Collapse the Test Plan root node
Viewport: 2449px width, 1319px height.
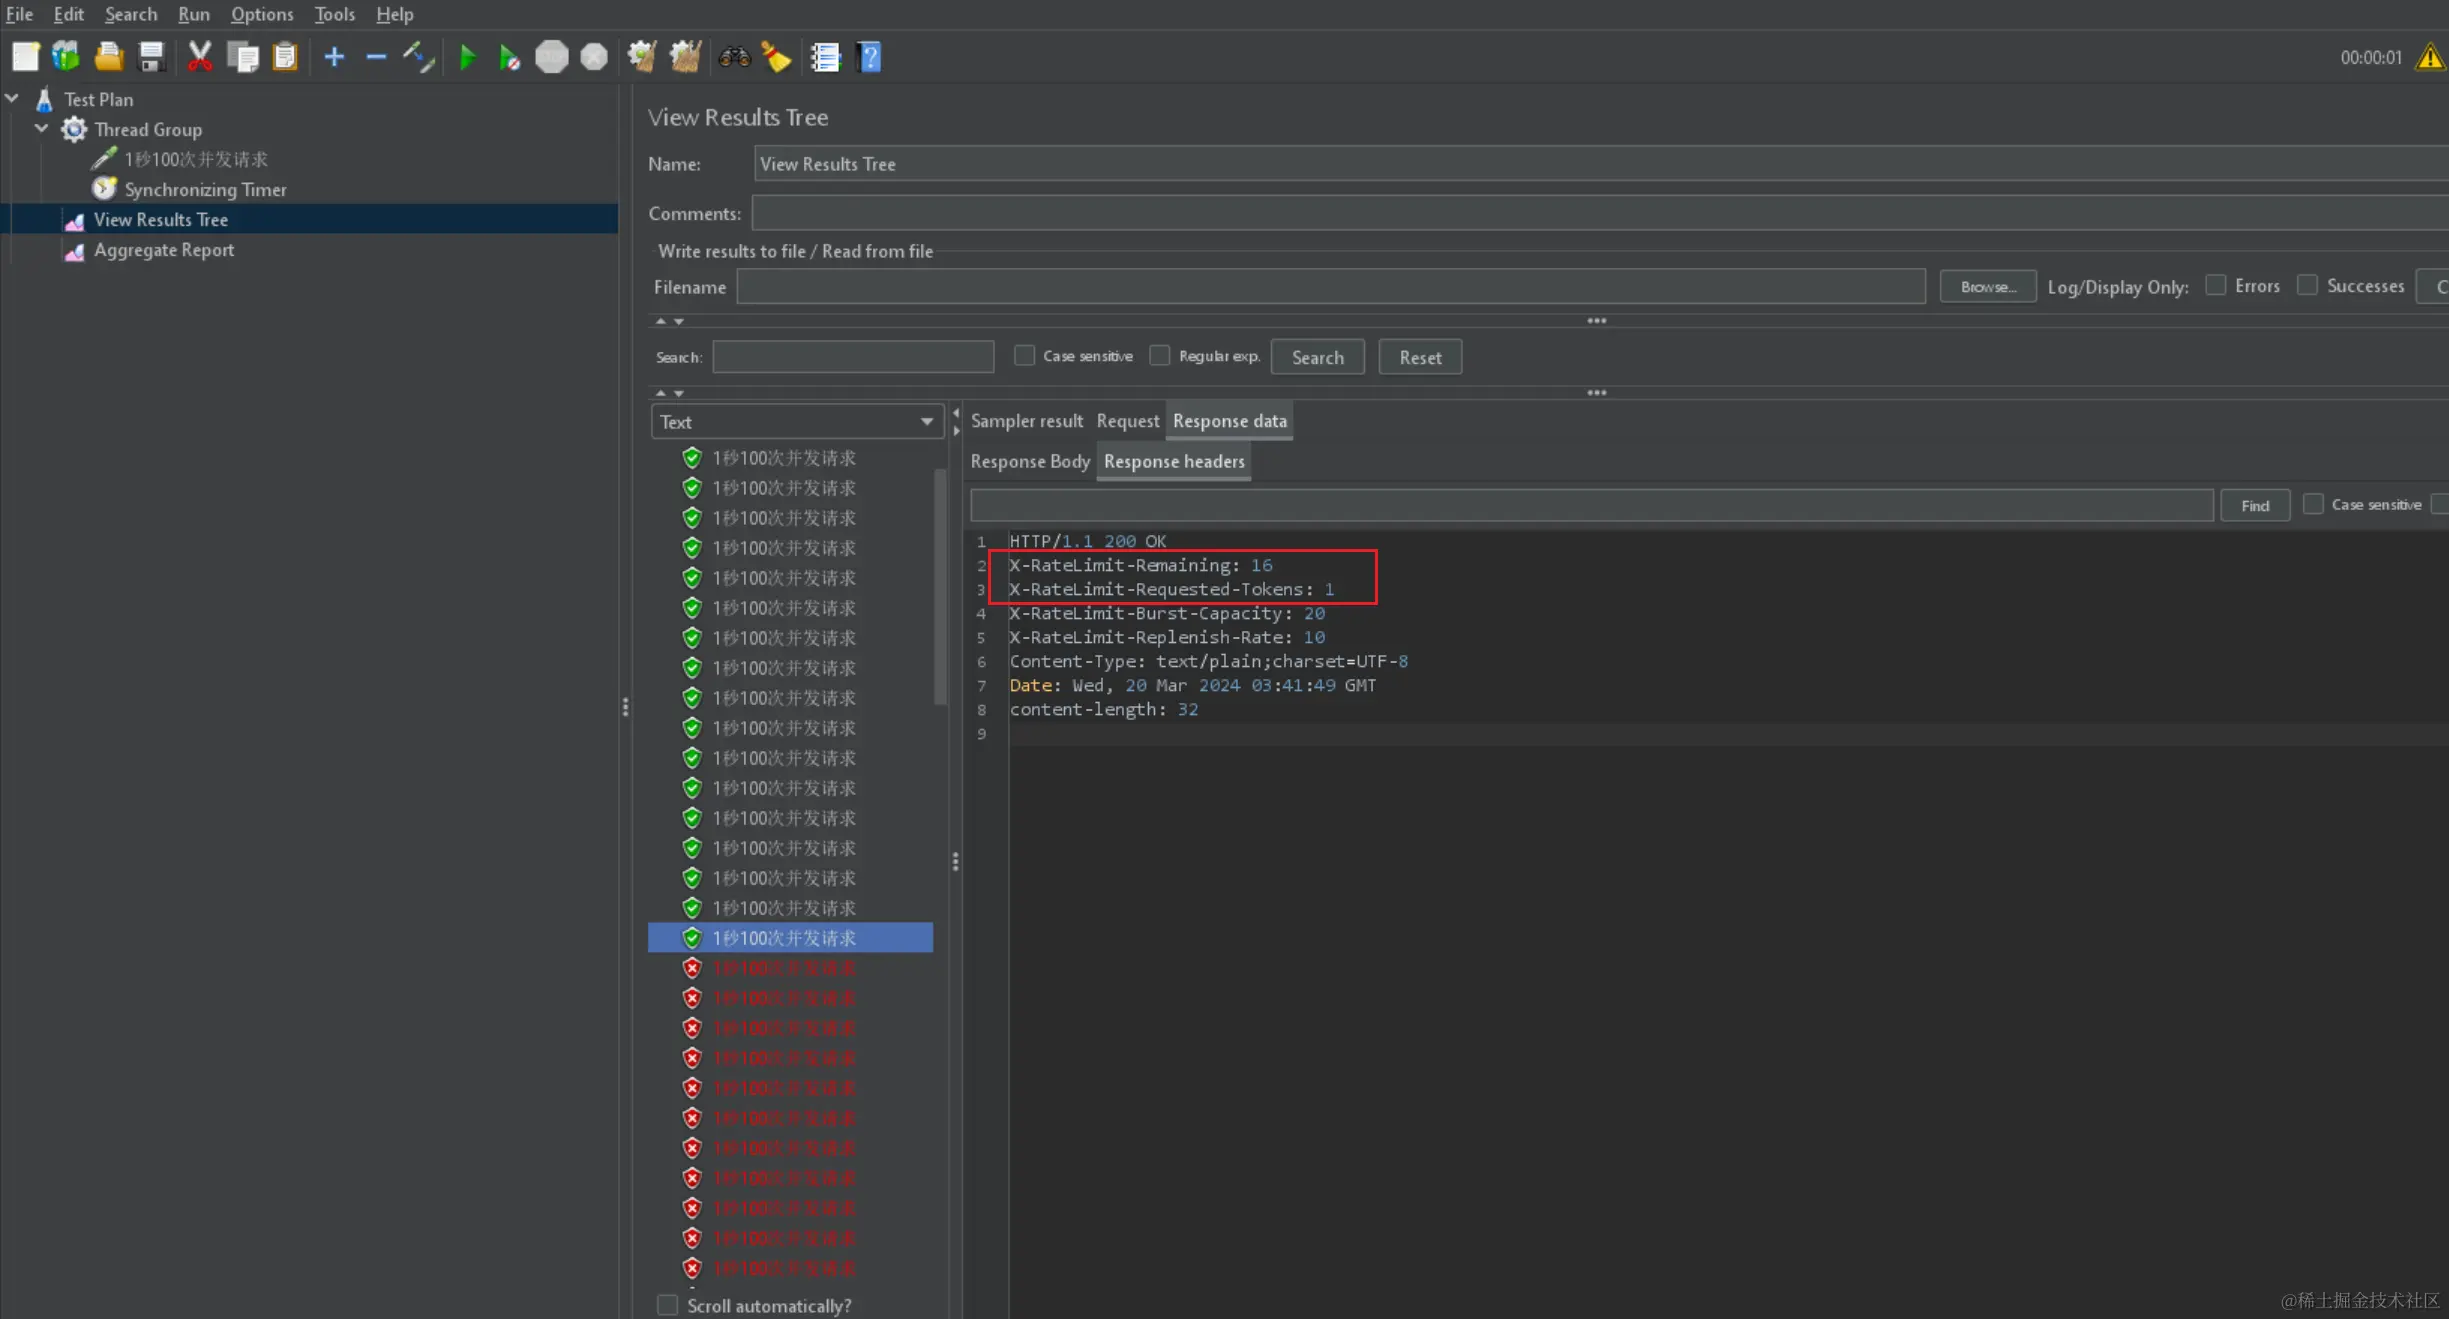click(13, 99)
